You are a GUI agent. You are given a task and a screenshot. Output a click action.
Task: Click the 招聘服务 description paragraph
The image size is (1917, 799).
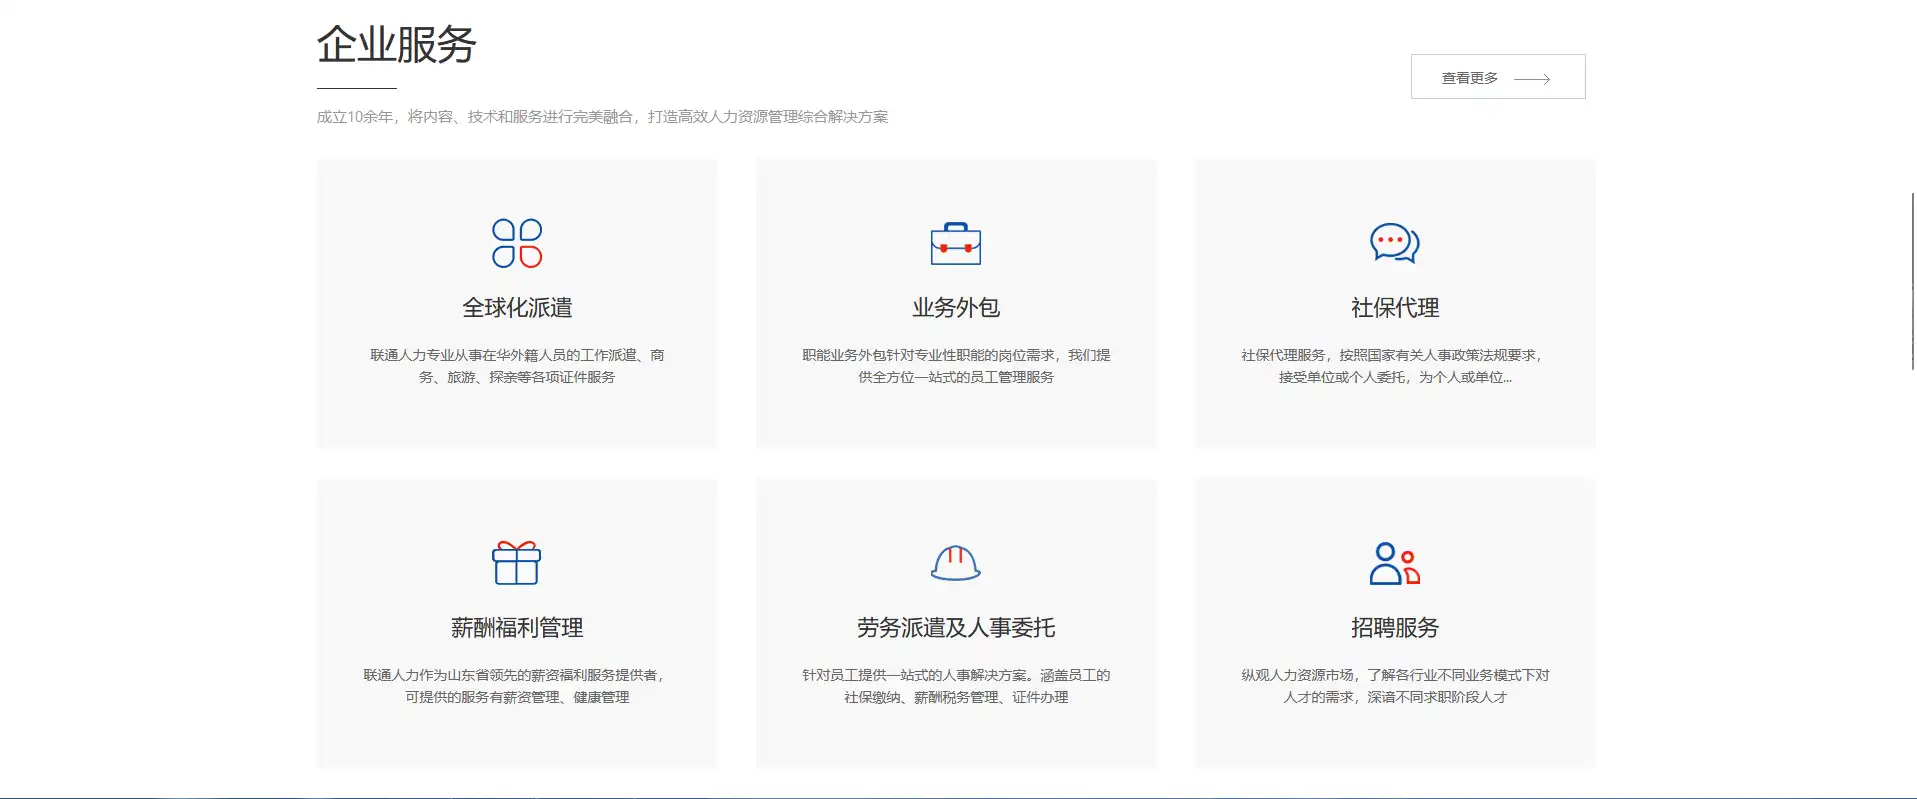[x=1394, y=686]
